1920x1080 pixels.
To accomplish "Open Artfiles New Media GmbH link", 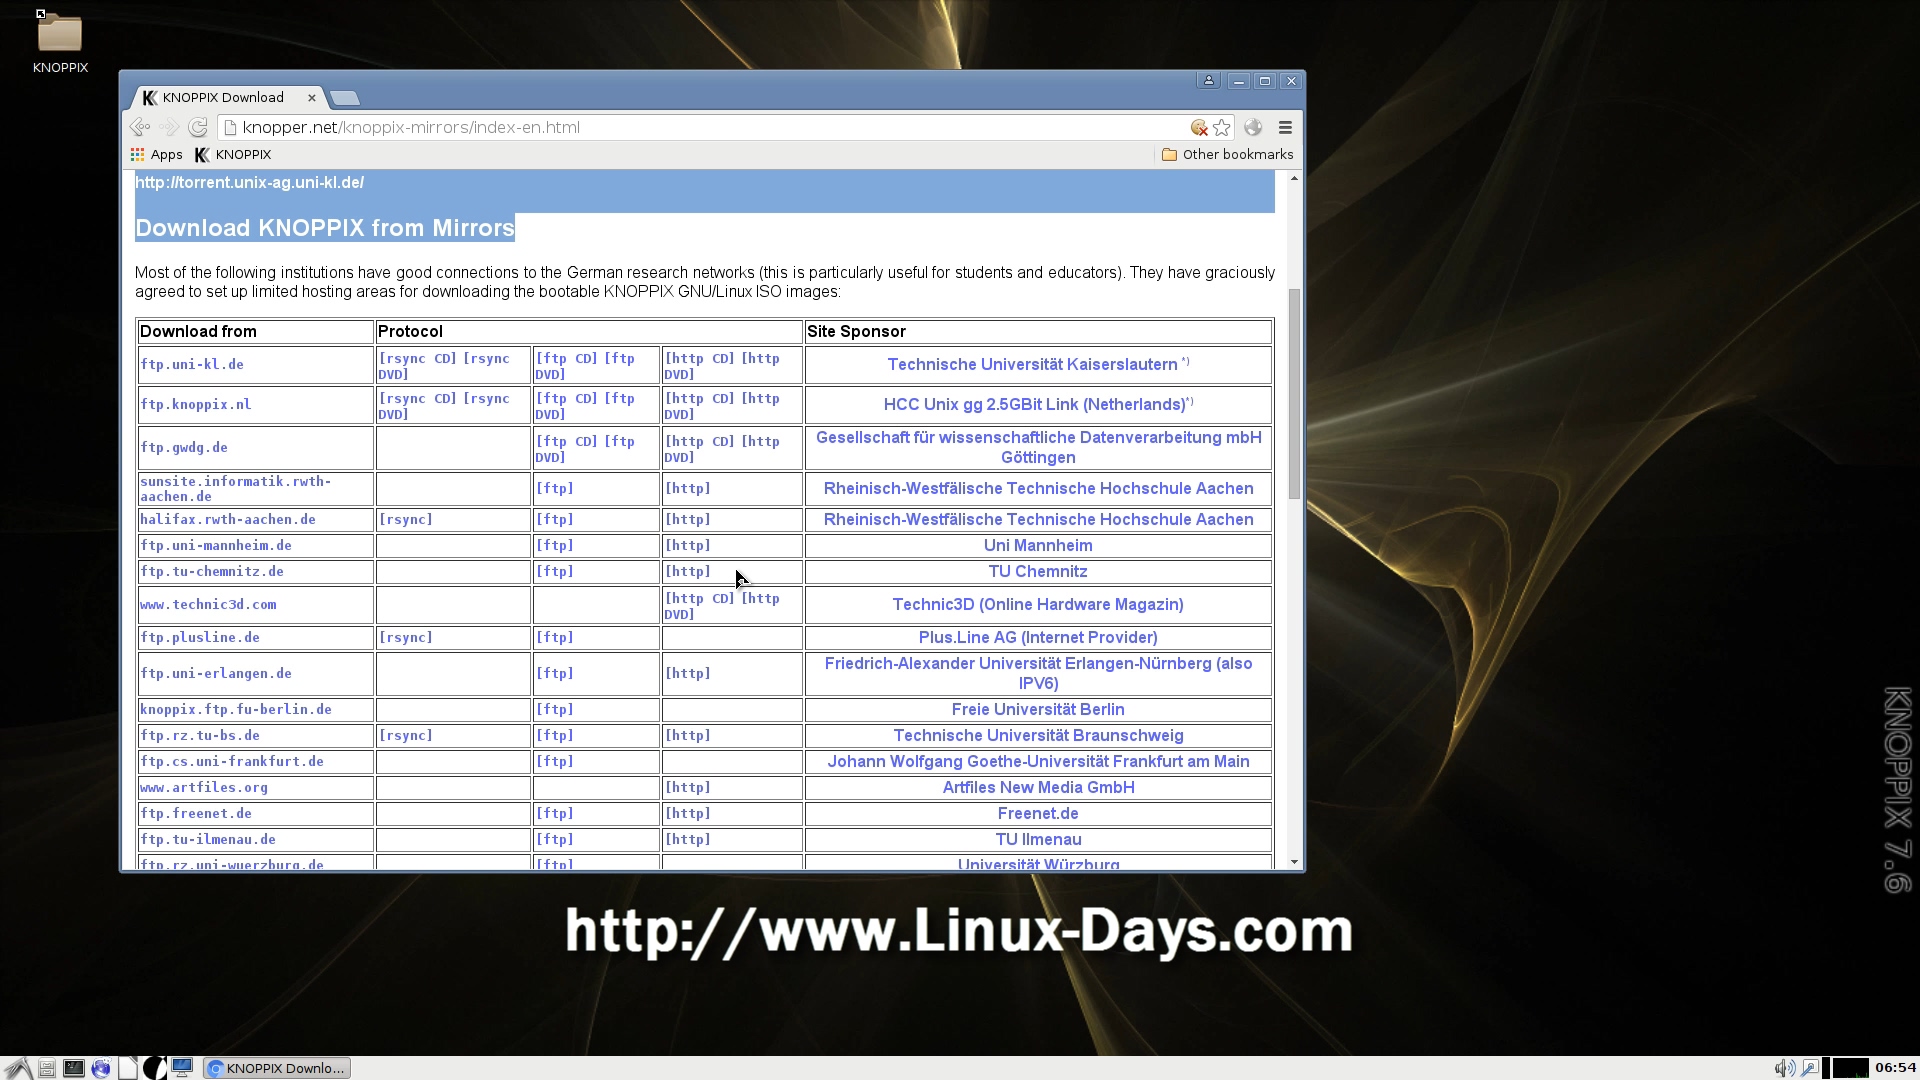I will pyautogui.click(x=1038, y=787).
